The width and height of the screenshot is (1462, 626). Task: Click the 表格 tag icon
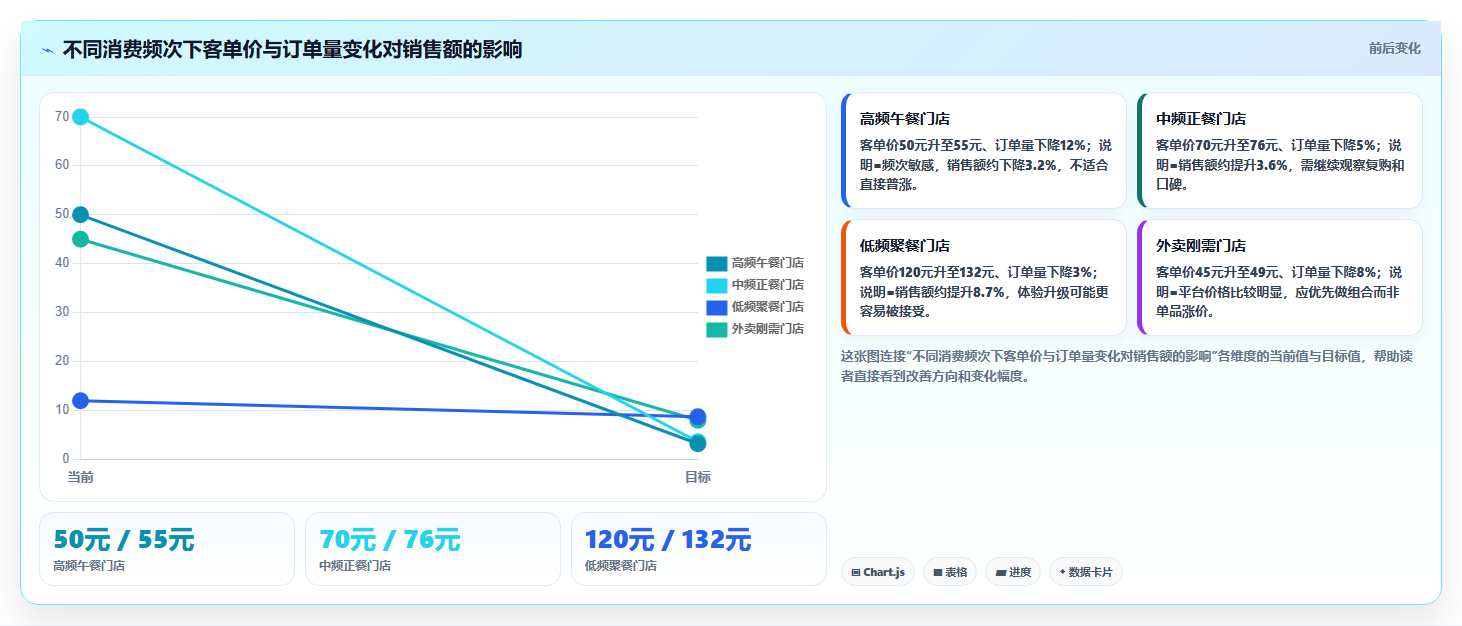pyautogui.click(x=938, y=573)
